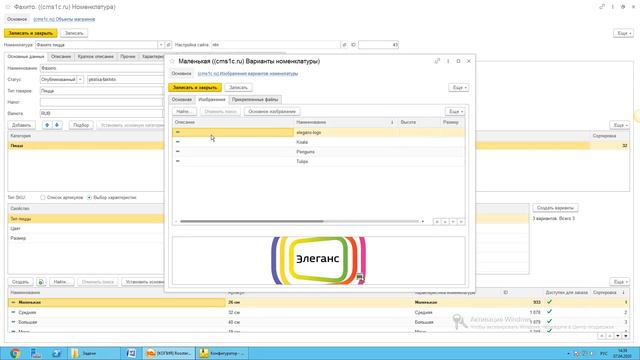Screen dimensions: 640x360
Task: Expand Ещё menu right of category toolbar
Action: coord(620,125)
